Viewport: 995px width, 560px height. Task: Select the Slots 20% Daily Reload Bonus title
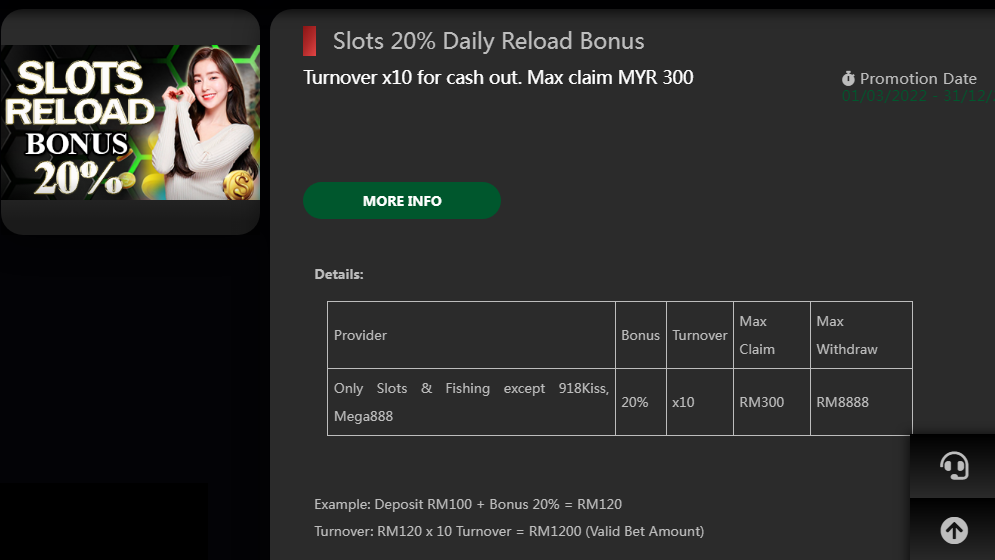488,41
